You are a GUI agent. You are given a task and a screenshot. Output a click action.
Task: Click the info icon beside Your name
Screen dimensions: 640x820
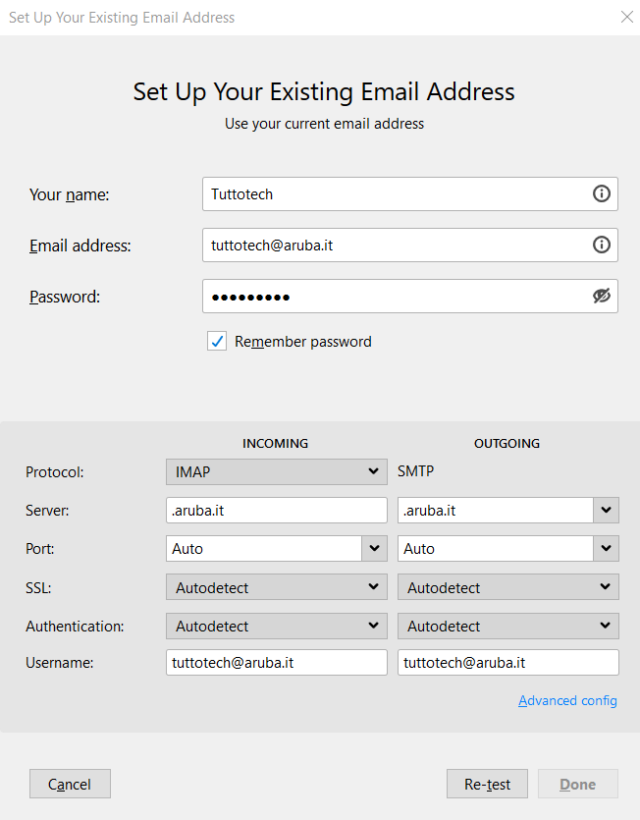(601, 194)
